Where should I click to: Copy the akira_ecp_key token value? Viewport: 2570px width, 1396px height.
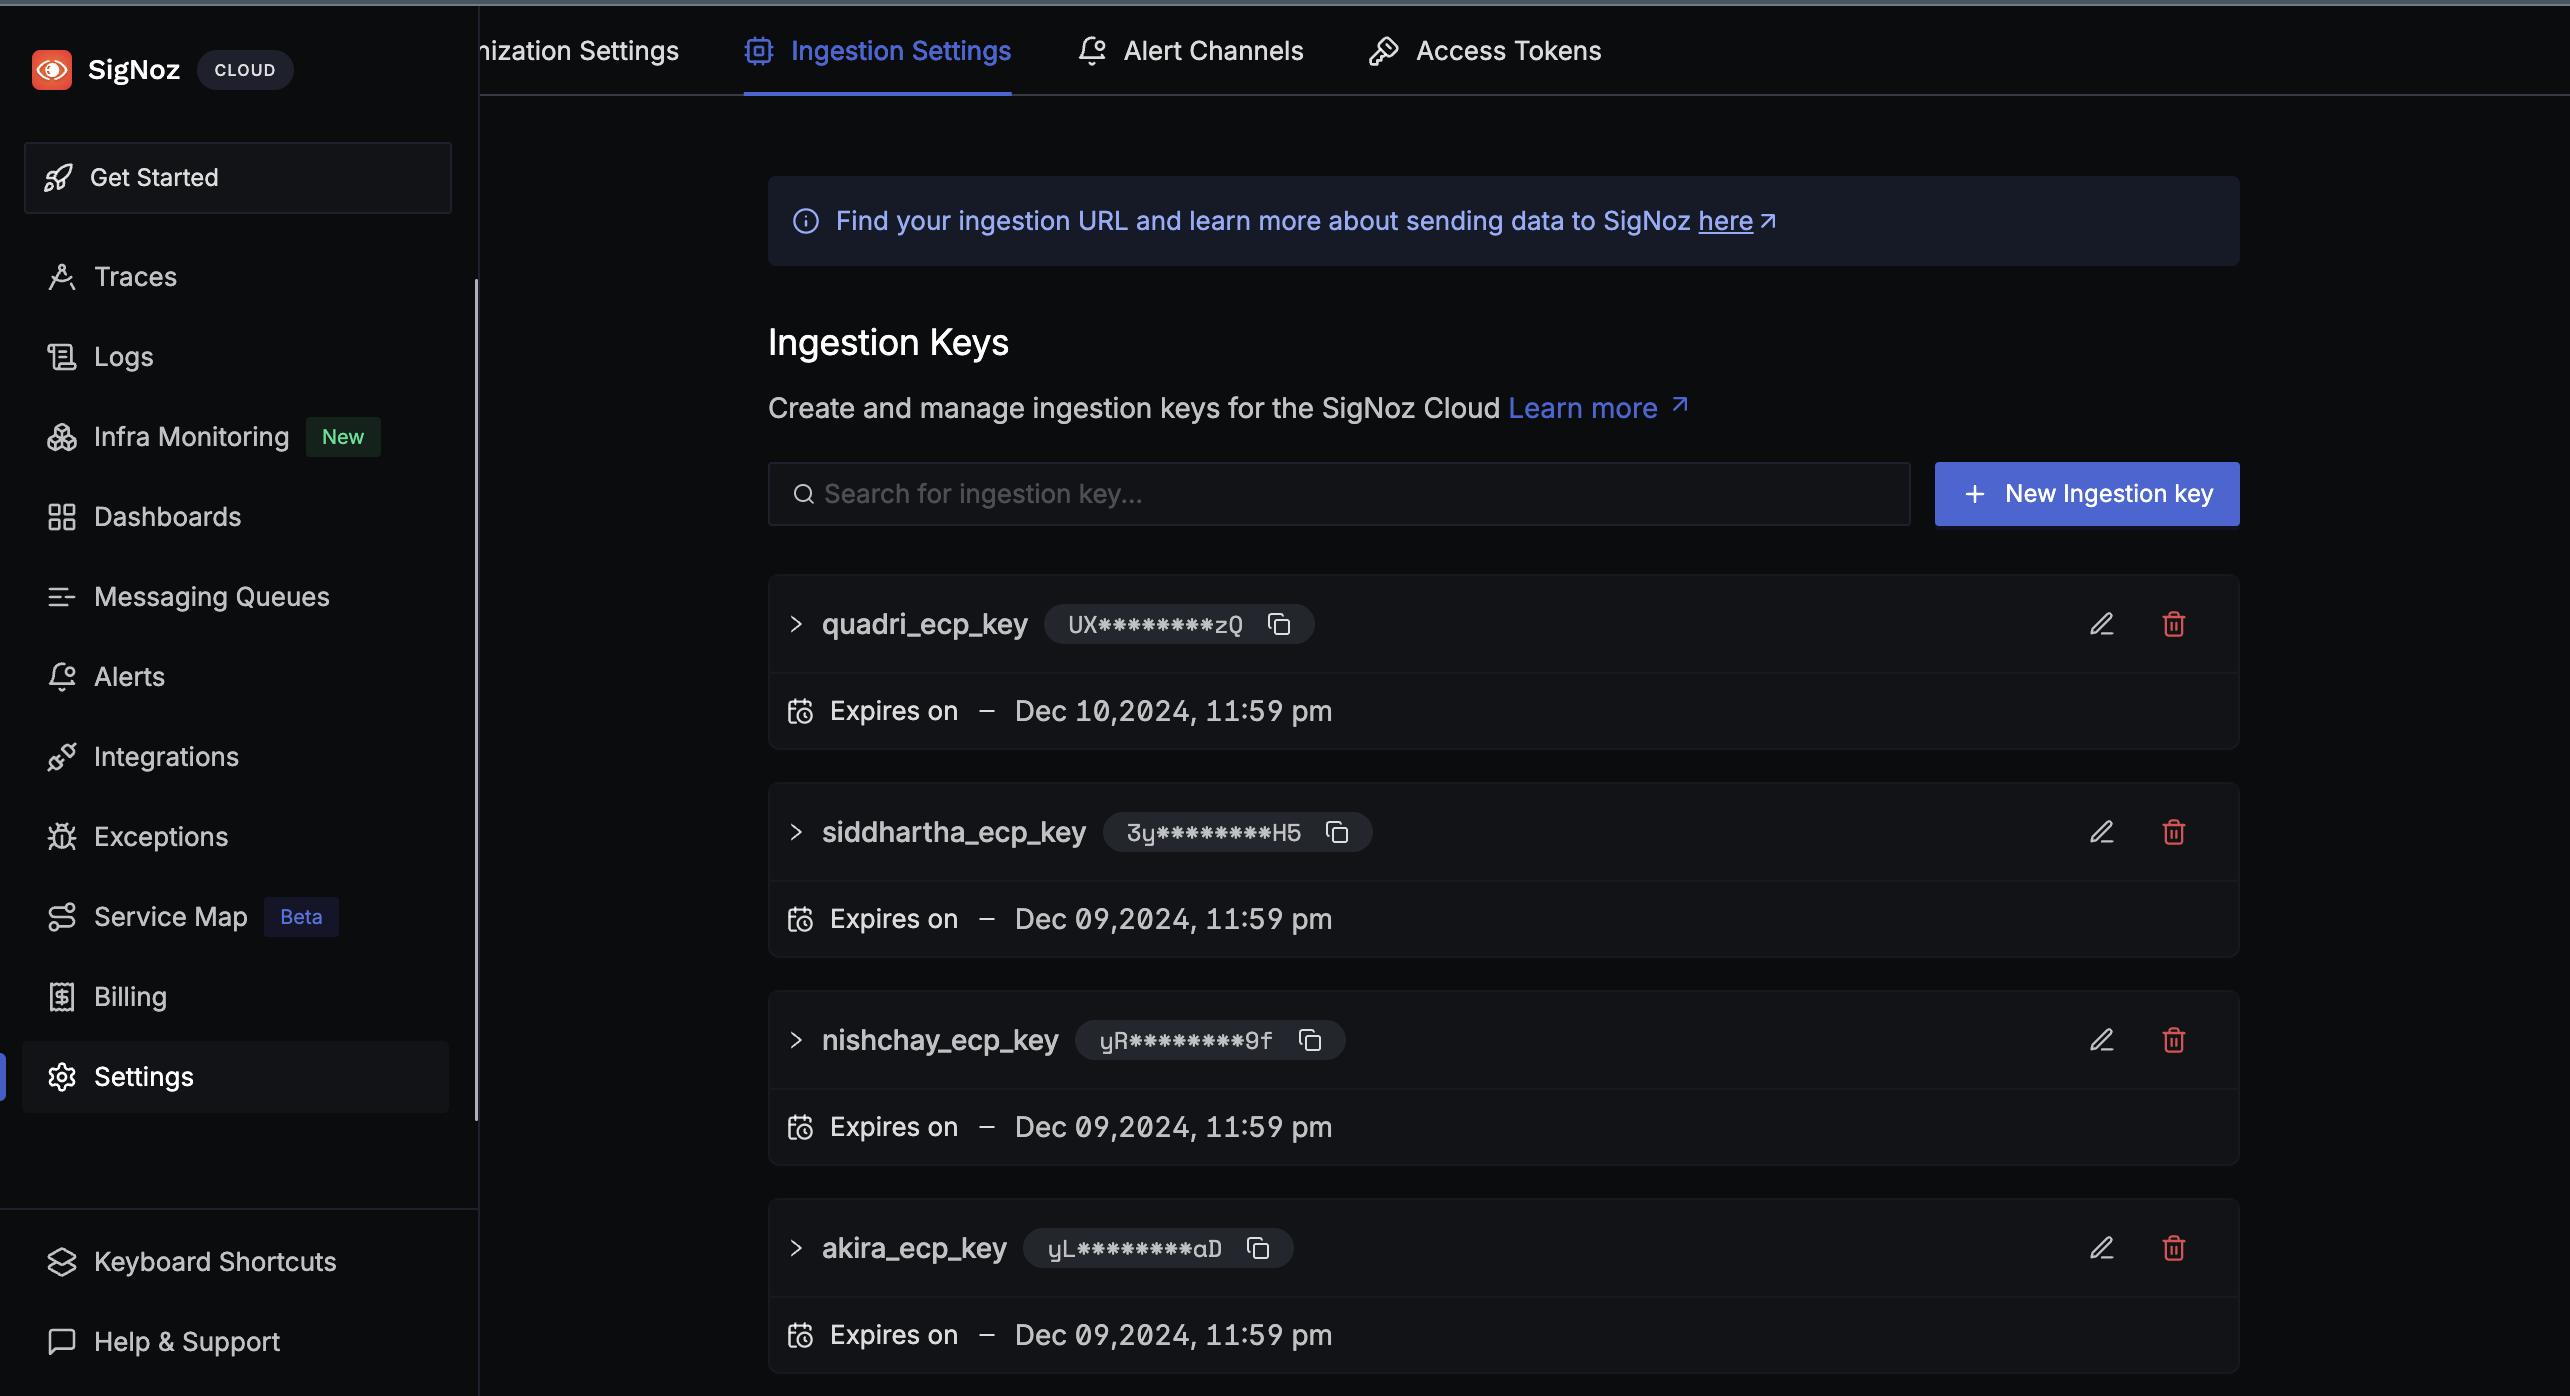(1257, 1246)
